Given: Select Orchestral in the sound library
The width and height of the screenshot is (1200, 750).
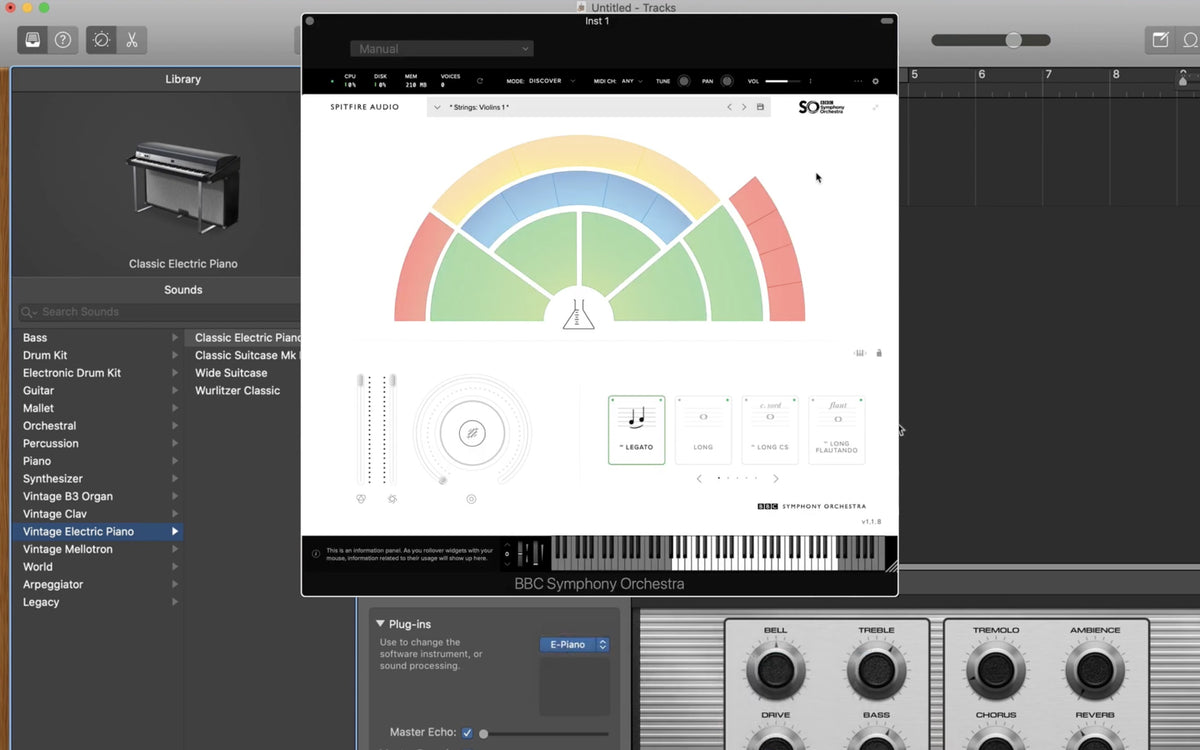Looking at the screenshot, I should pyautogui.click(x=49, y=426).
